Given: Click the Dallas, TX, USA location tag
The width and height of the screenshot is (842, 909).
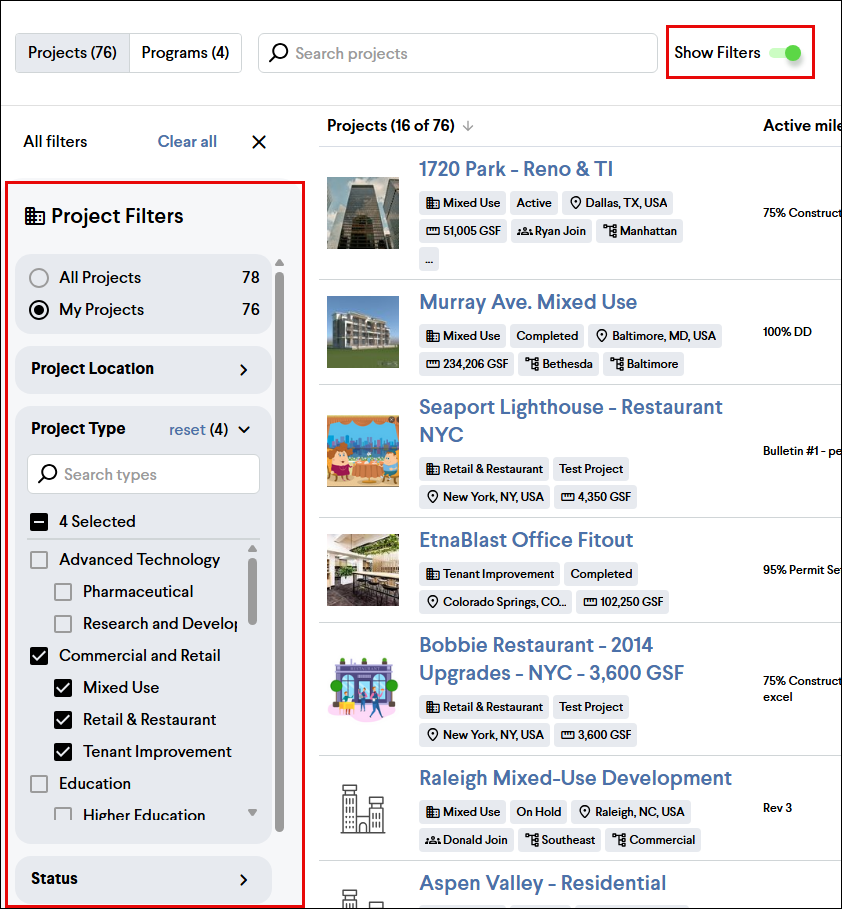Looking at the screenshot, I should [617, 203].
